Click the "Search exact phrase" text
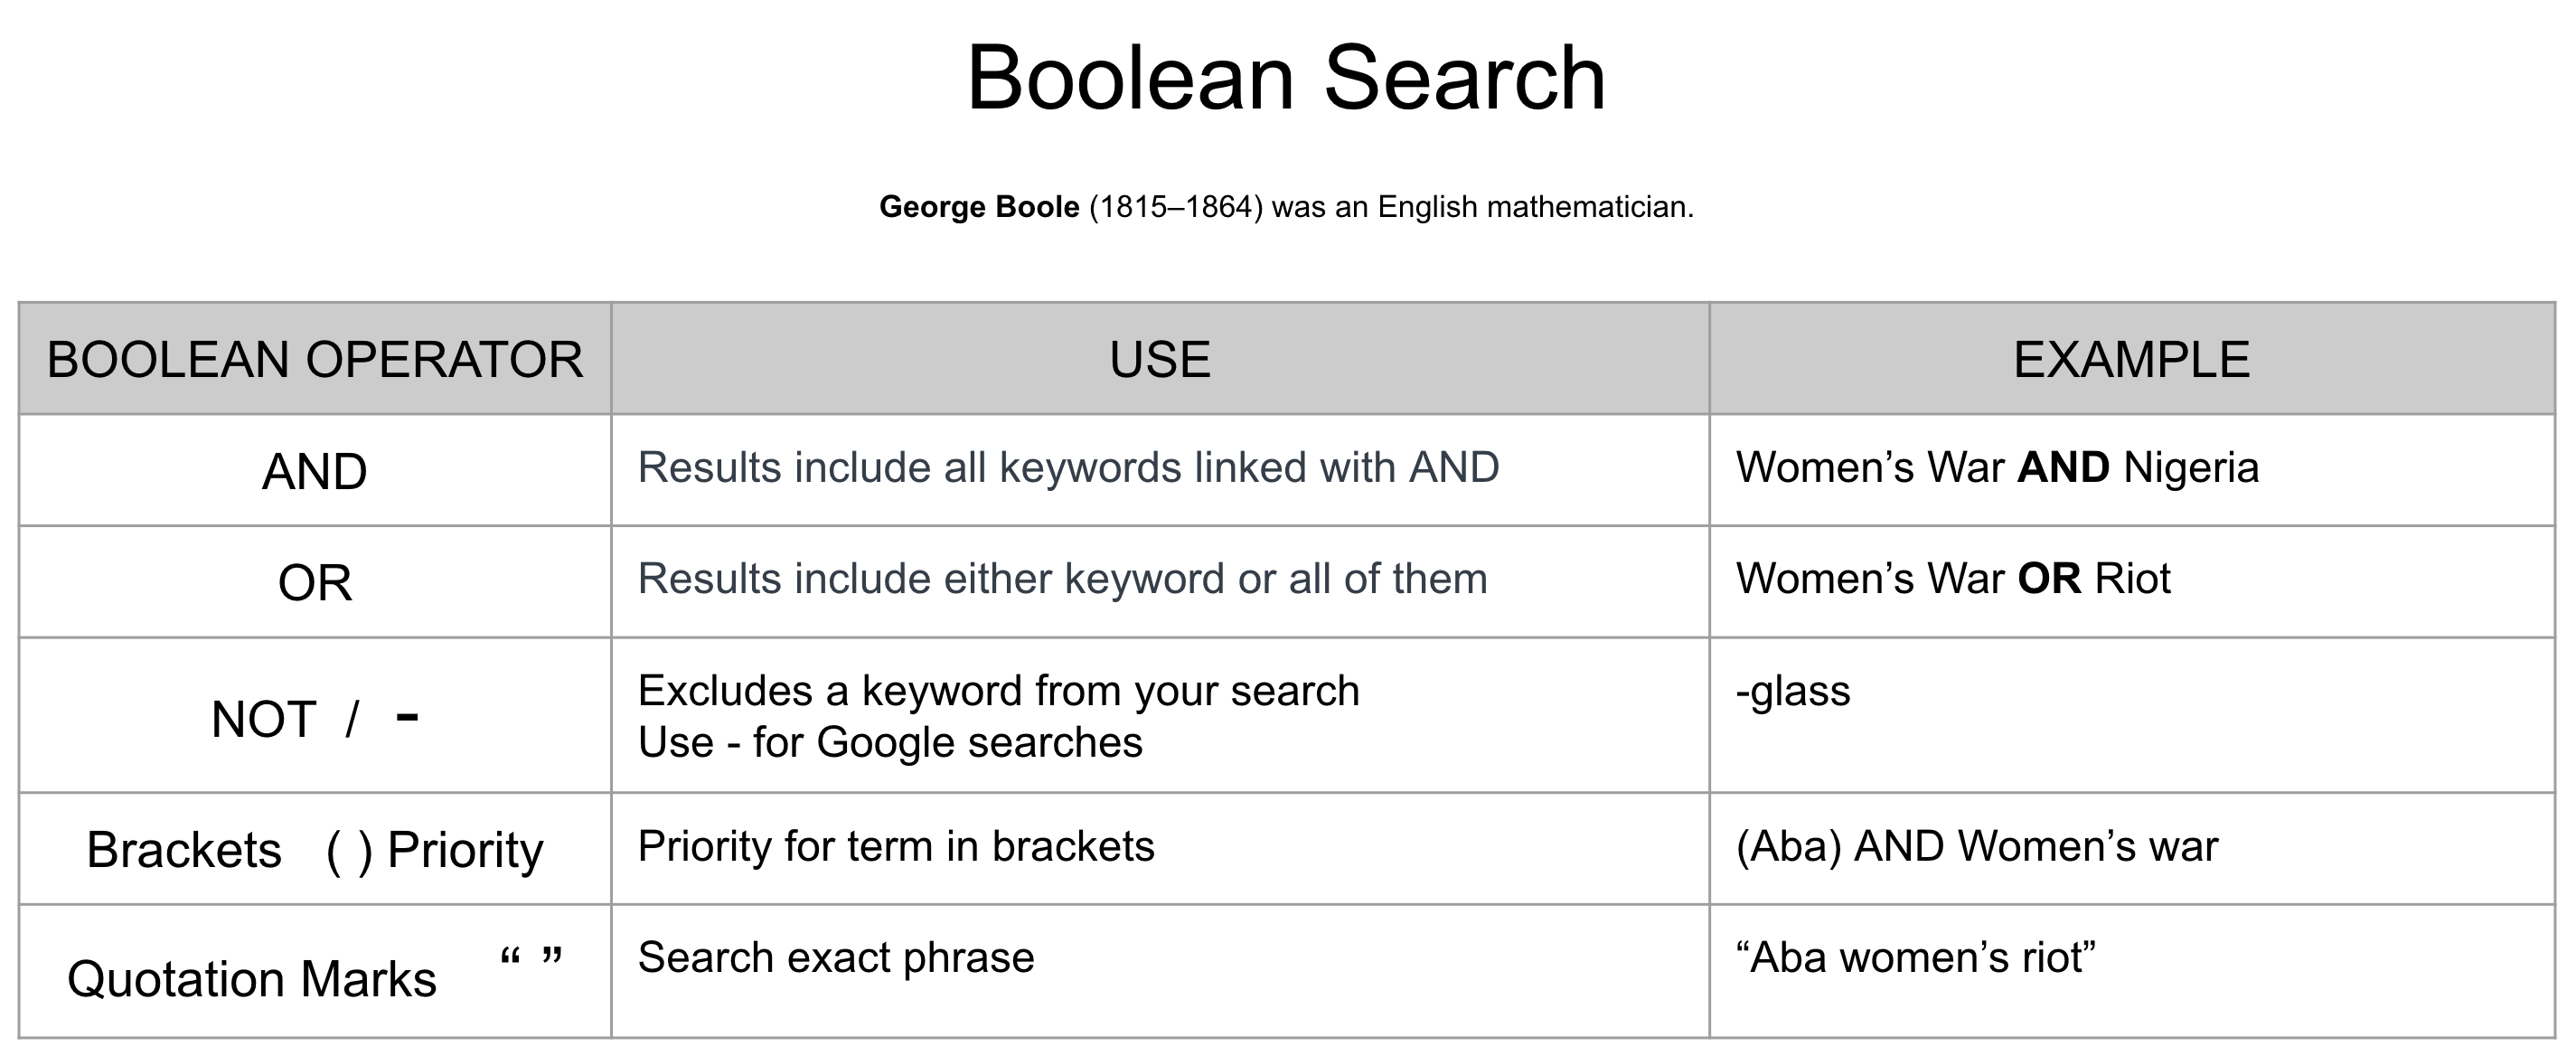This screenshot has width=2576, height=1056. [x=836, y=958]
